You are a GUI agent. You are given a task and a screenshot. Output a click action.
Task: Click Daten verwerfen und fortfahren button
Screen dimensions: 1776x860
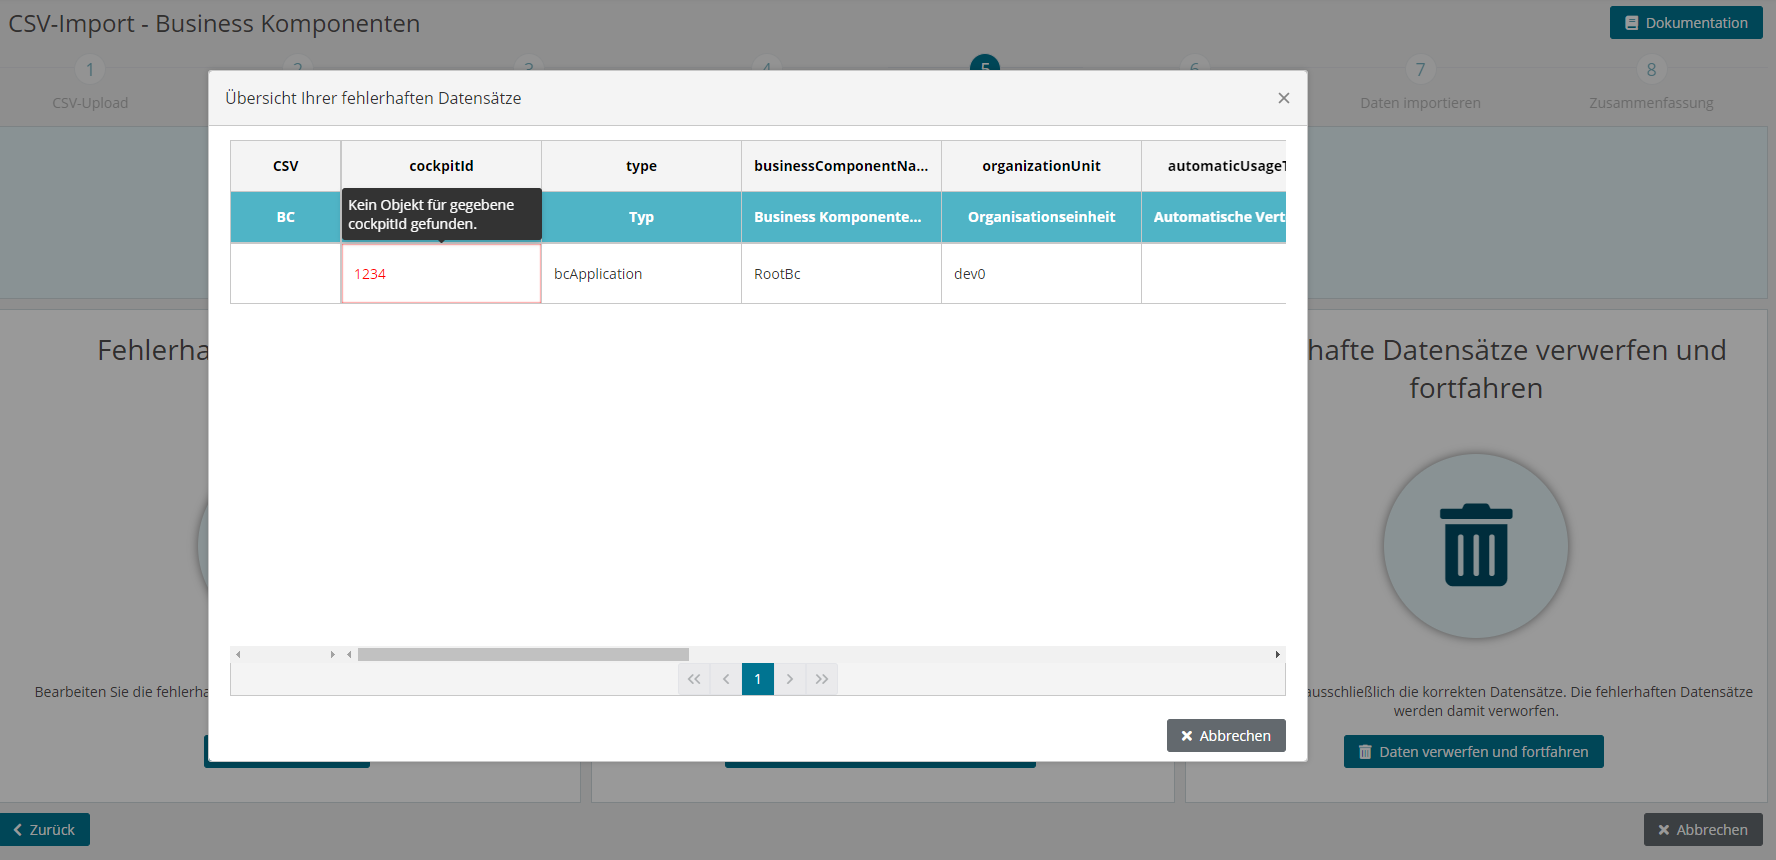[x=1474, y=752]
